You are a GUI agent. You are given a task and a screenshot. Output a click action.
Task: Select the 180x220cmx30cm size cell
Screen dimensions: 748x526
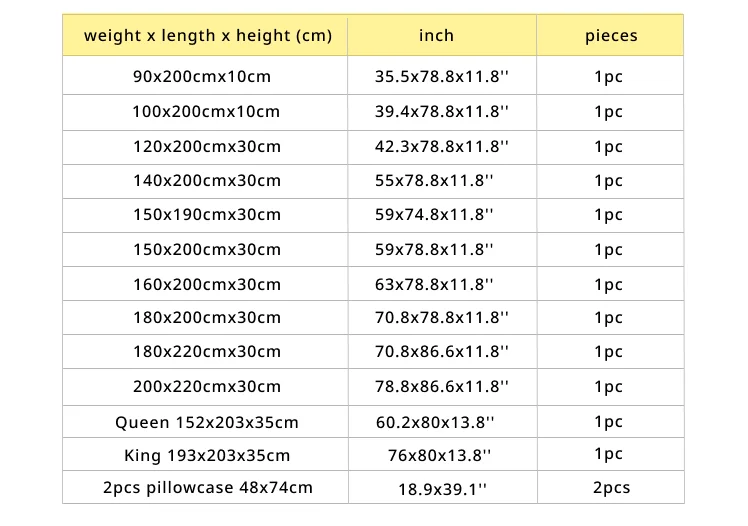207,351
